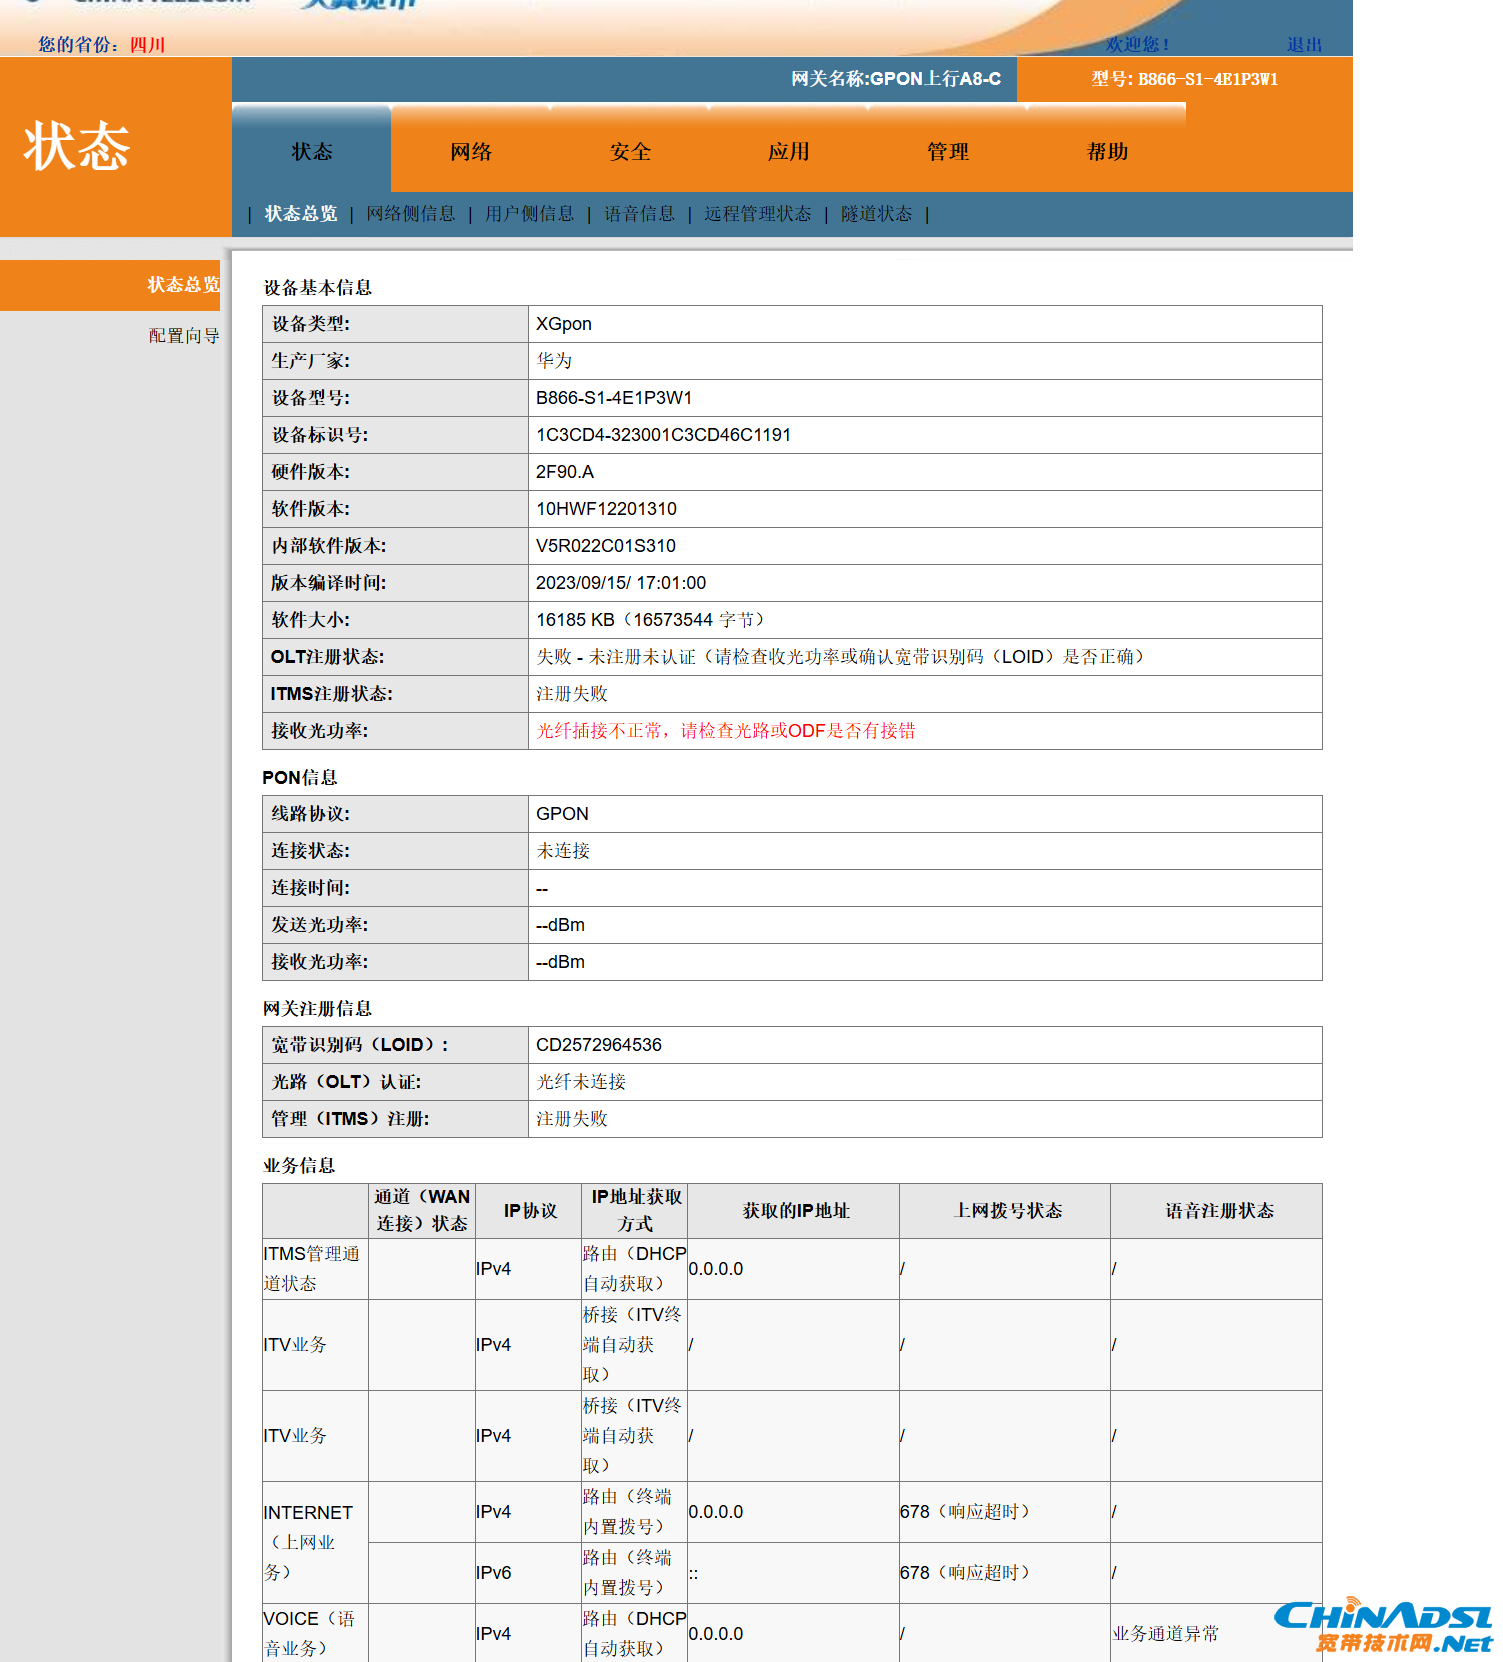Click the software version 10HWF12201310
The height and width of the screenshot is (1662, 1503).
[606, 509]
